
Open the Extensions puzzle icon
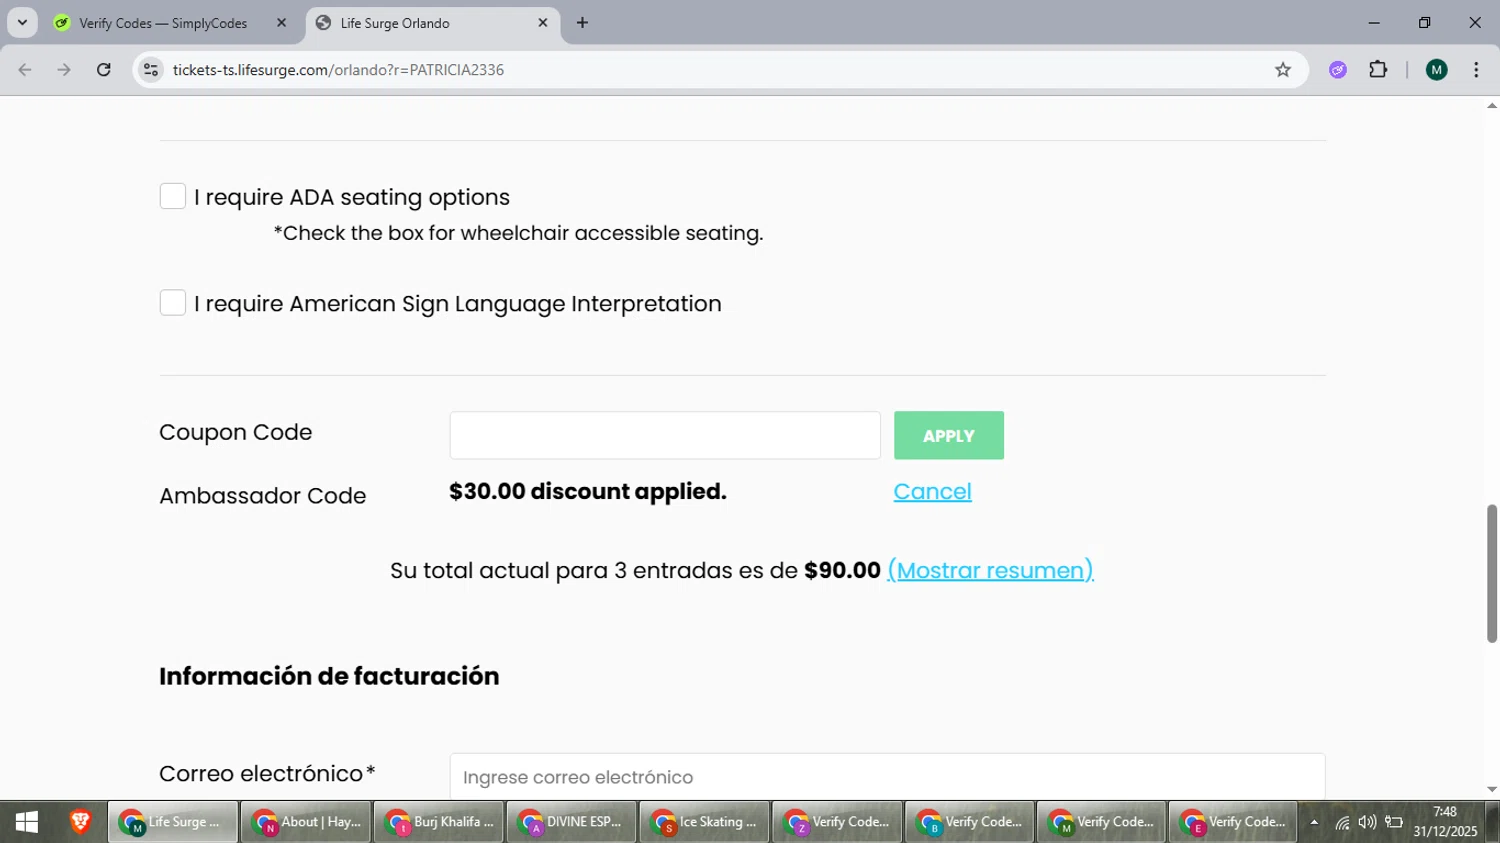[x=1378, y=70]
